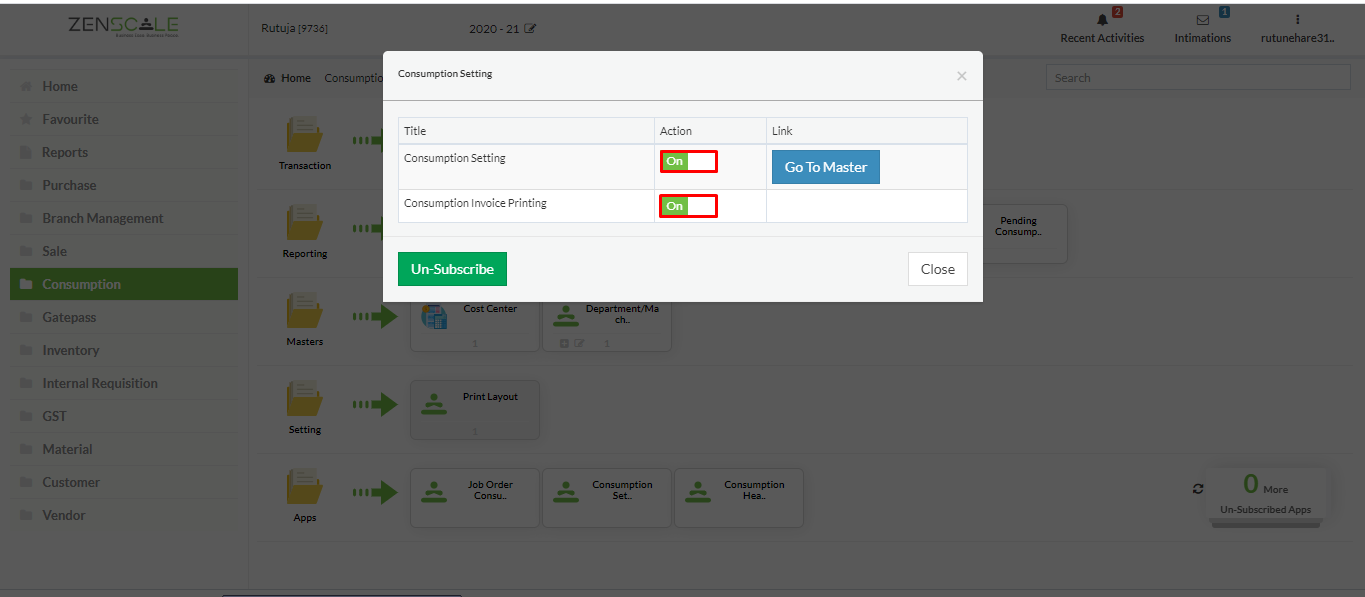1365x597 pixels.
Task: Click the refresh icon near Un-Subscribed Apps
Action: point(1198,489)
